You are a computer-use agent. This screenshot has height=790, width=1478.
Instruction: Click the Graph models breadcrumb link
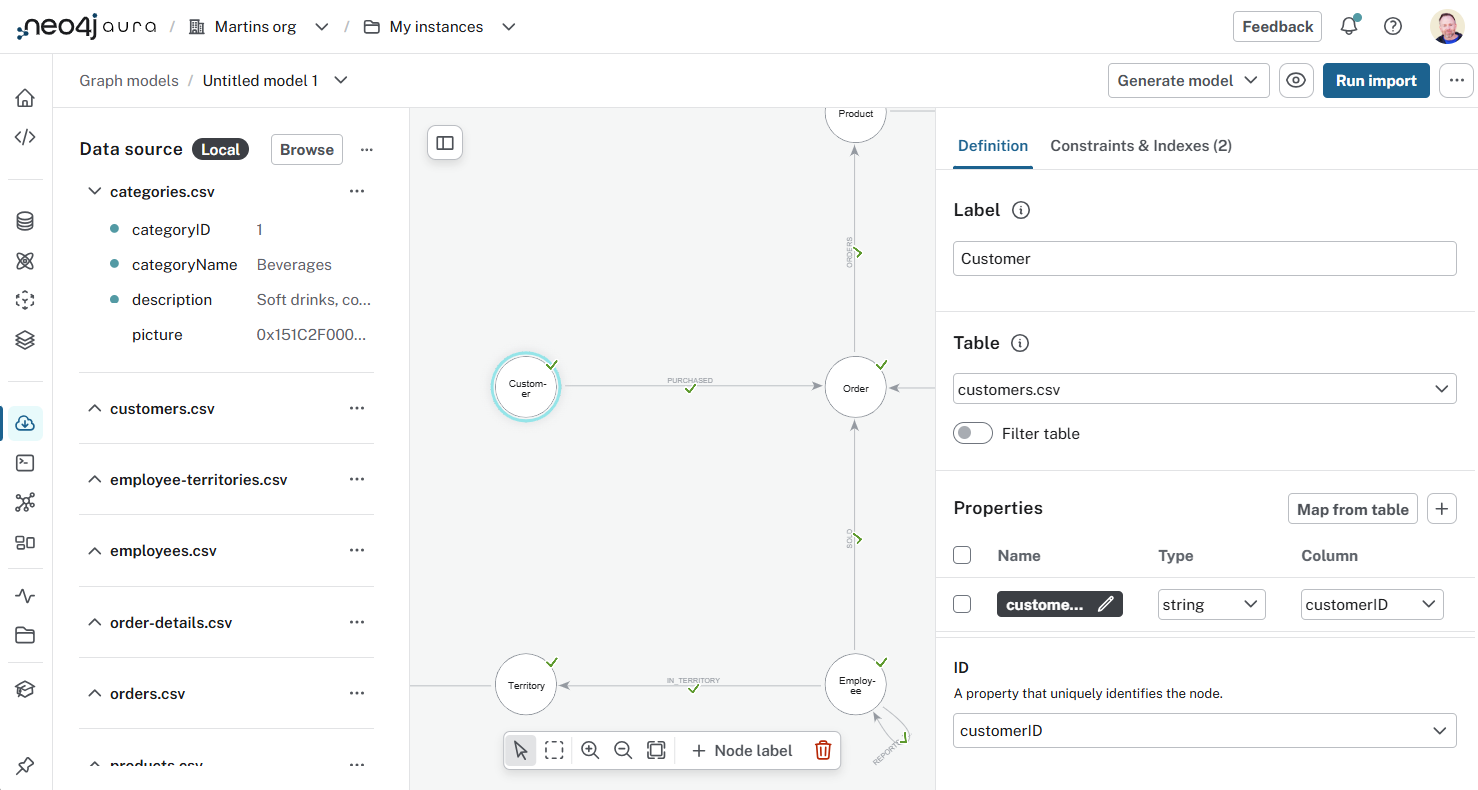(129, 80)
